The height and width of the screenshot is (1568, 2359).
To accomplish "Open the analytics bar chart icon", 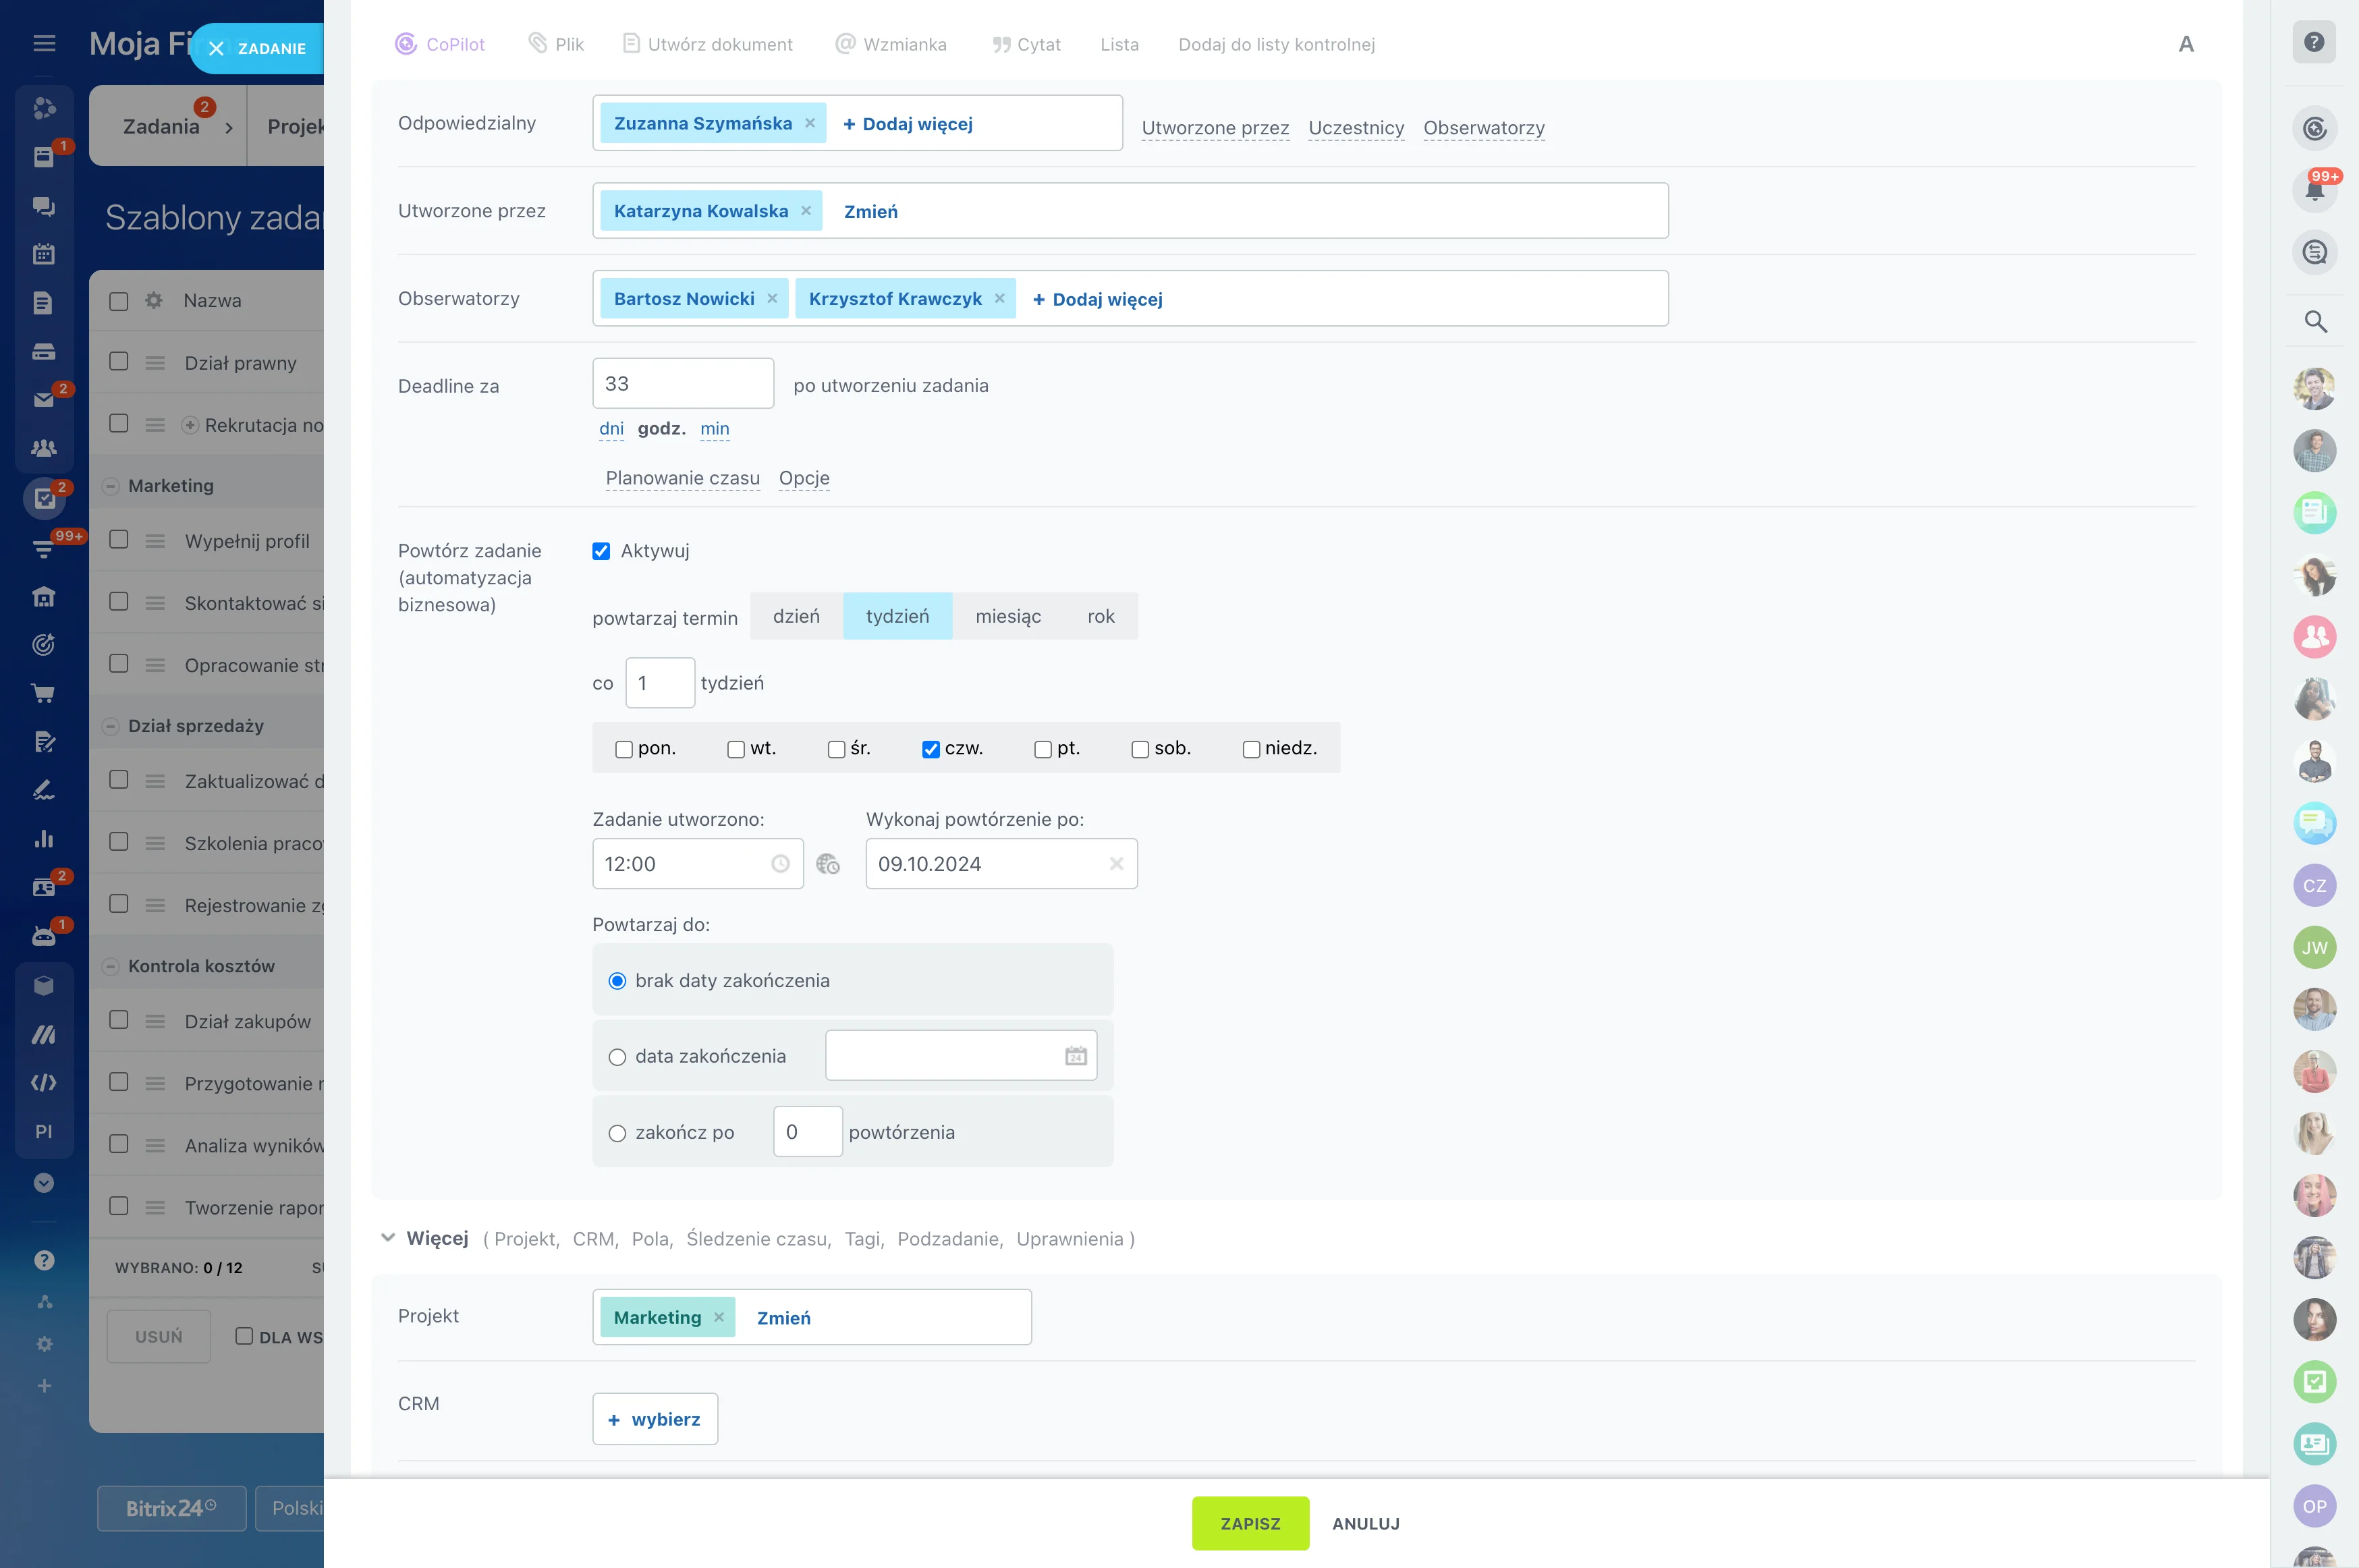I will [x=44, y=838].
